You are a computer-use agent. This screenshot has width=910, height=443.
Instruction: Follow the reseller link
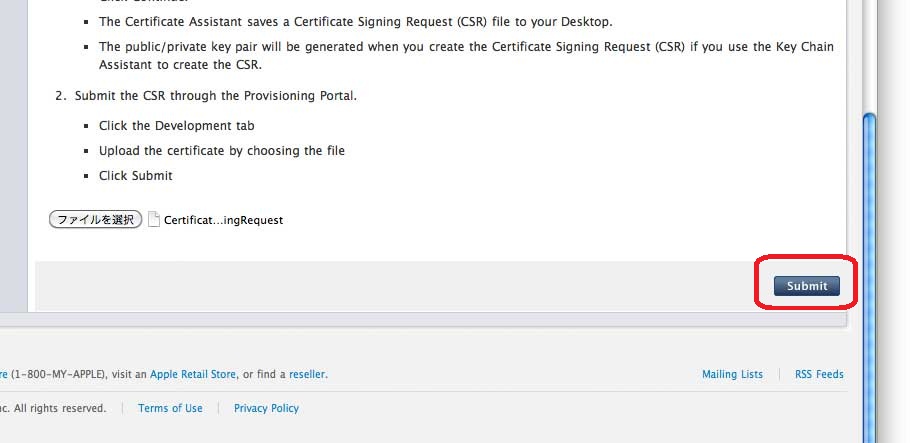[x=307, y=375]
